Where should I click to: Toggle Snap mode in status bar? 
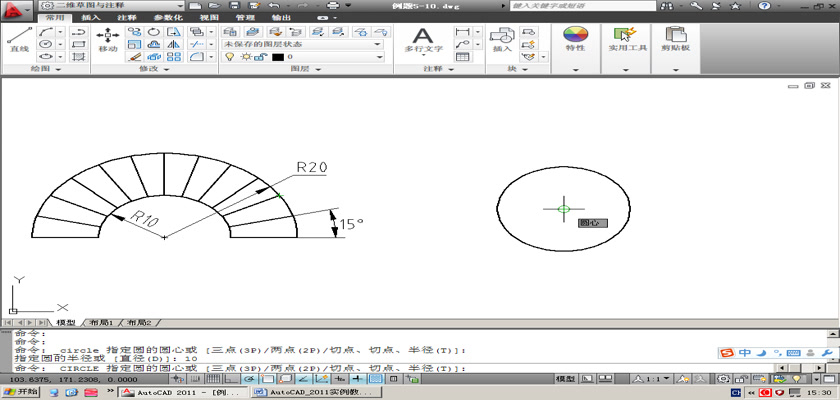196,379
